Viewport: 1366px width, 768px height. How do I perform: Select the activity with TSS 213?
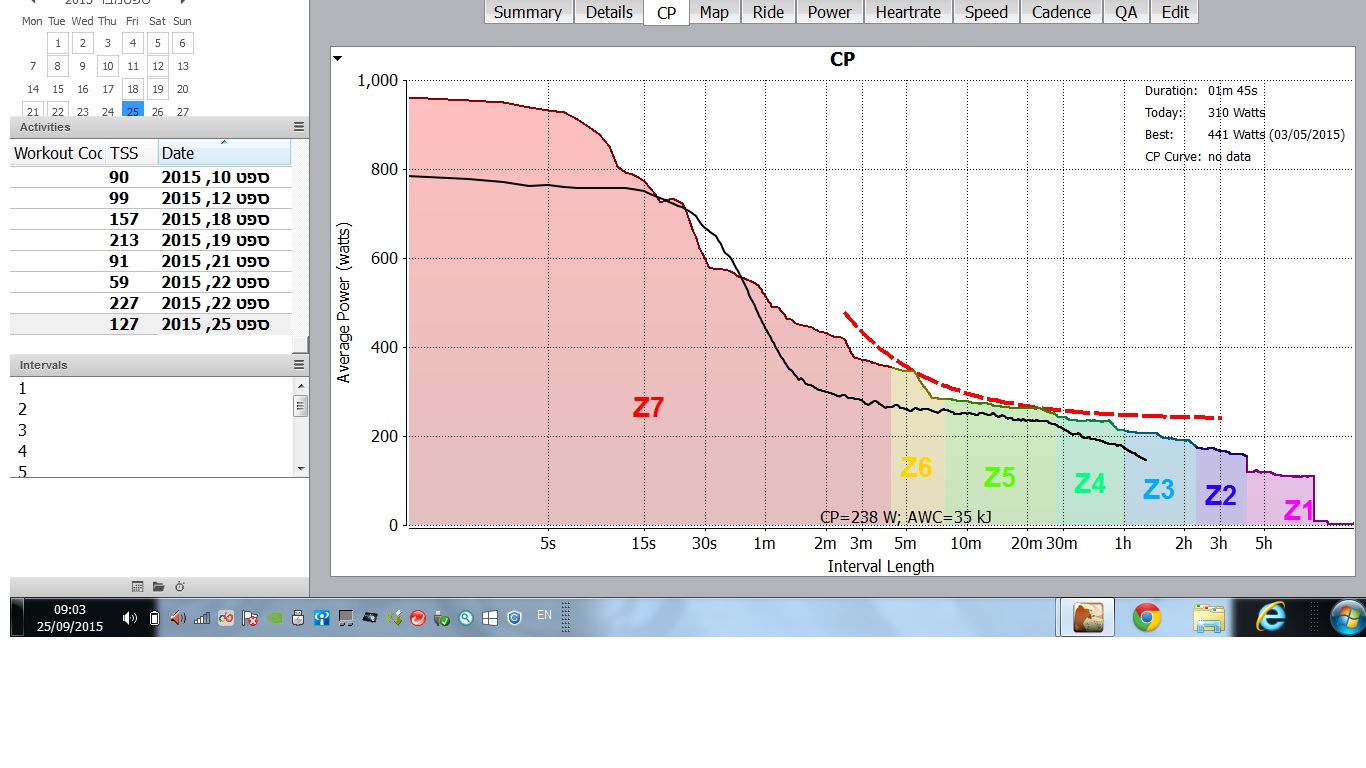coord(150,240)
